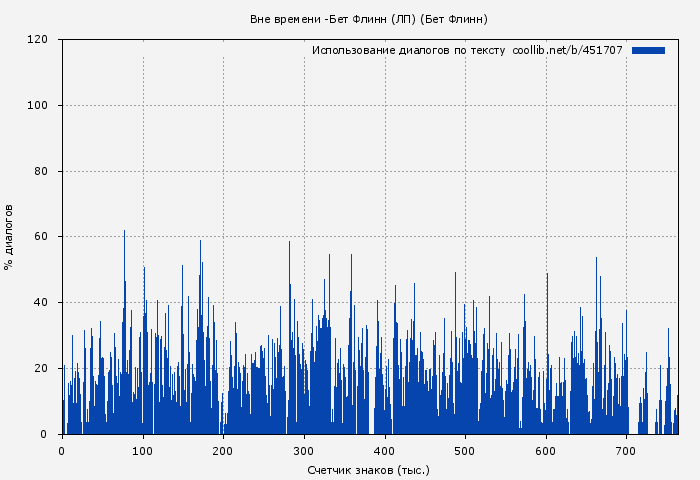Select the y-axis label '% диалогов'
The image size is (700, 480).
click(x=9, y=237)
